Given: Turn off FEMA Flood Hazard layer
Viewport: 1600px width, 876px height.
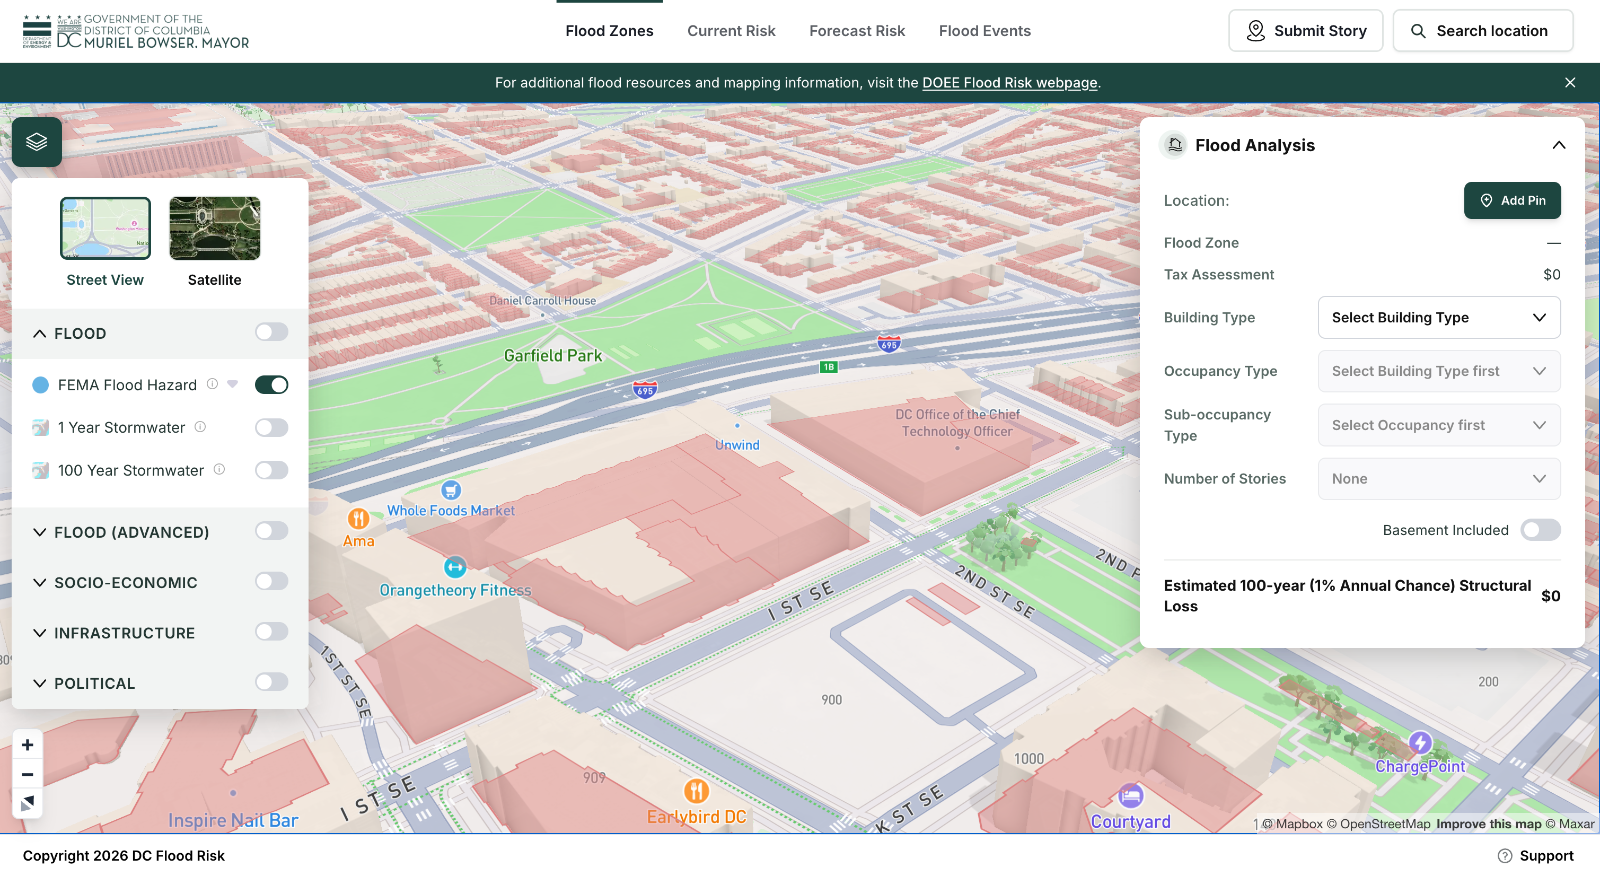Looking at the screenshot, I should pyautogui.click(x=271, y=385).
